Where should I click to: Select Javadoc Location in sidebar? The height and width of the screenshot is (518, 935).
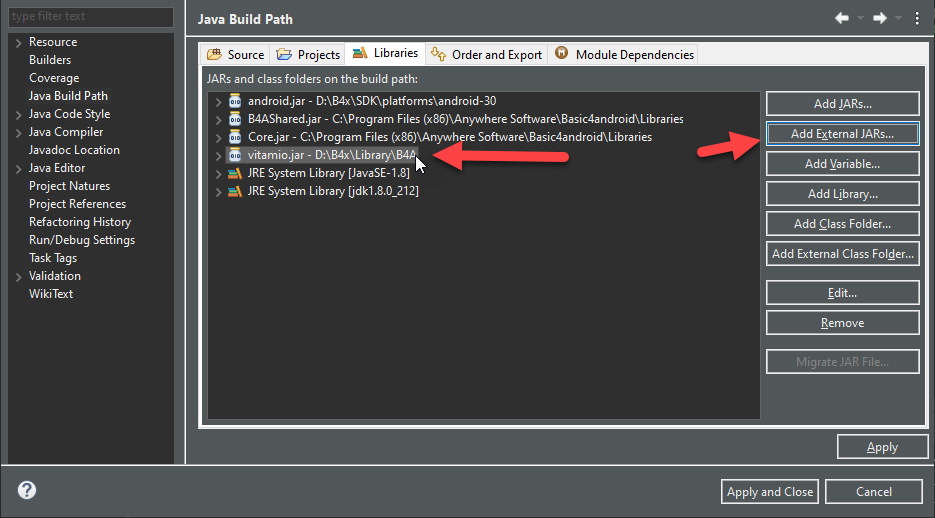click(x=75, y=150)
